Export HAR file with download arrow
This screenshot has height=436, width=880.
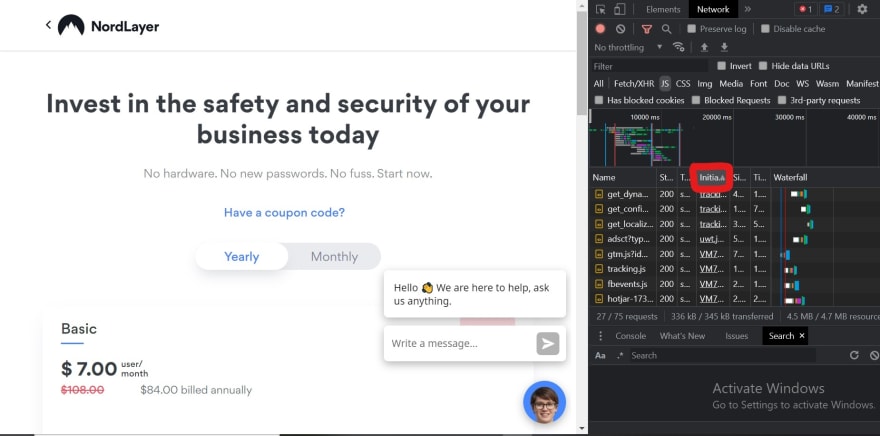724,47
